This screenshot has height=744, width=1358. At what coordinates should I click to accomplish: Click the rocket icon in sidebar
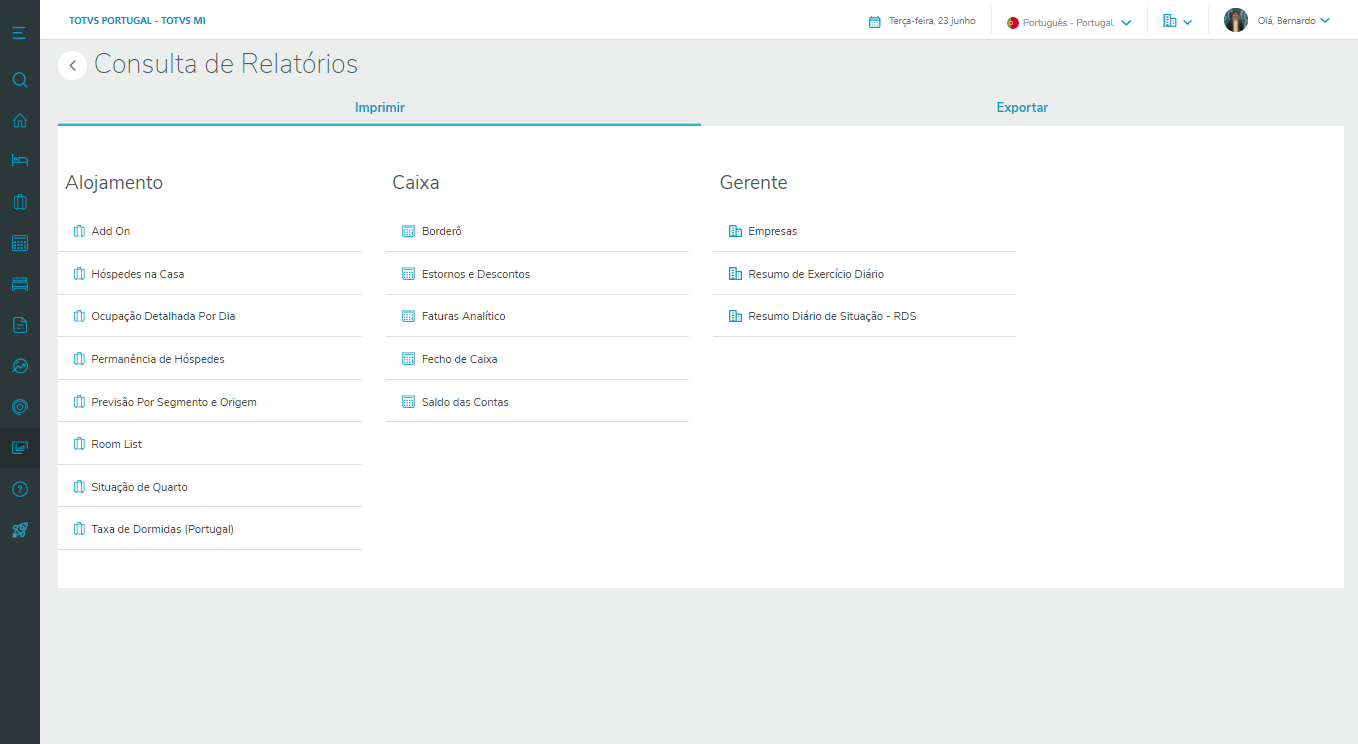coord(19,530)
